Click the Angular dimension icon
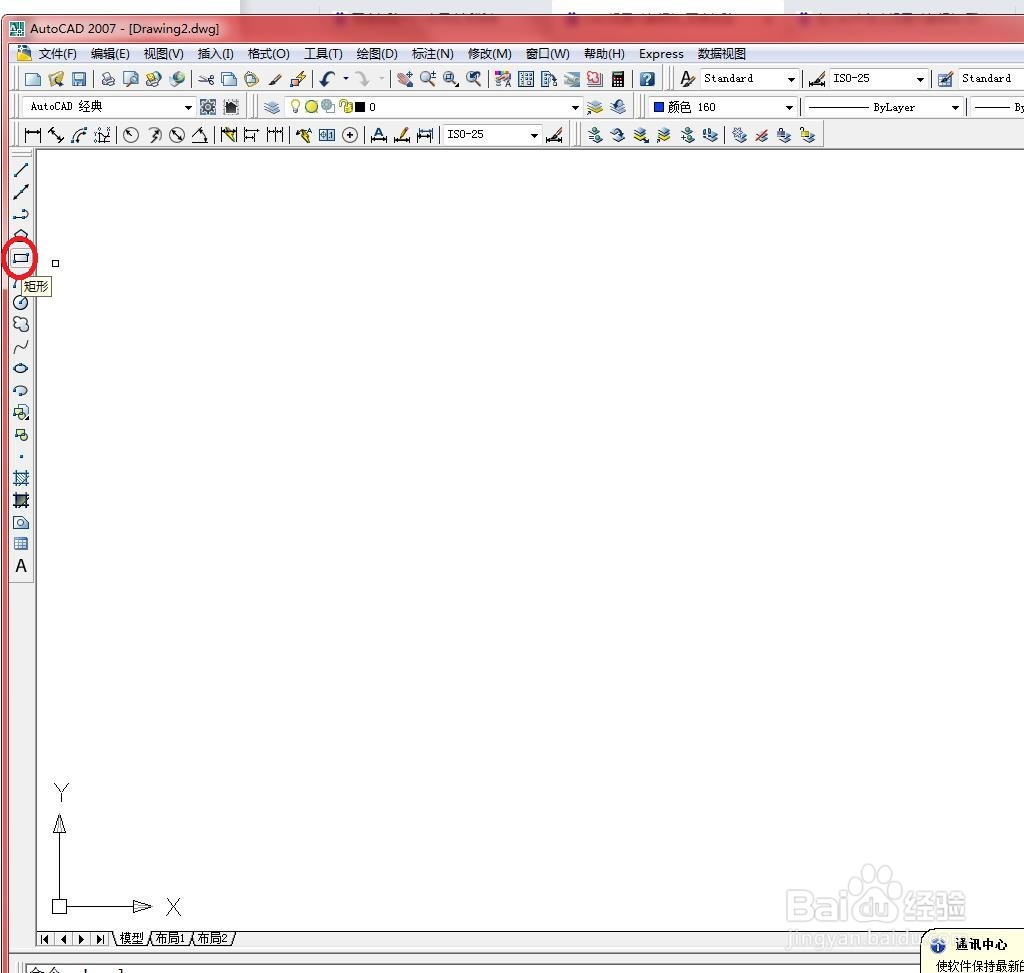This screenshot has height=973, width=1024. click(x=200, y=135)
